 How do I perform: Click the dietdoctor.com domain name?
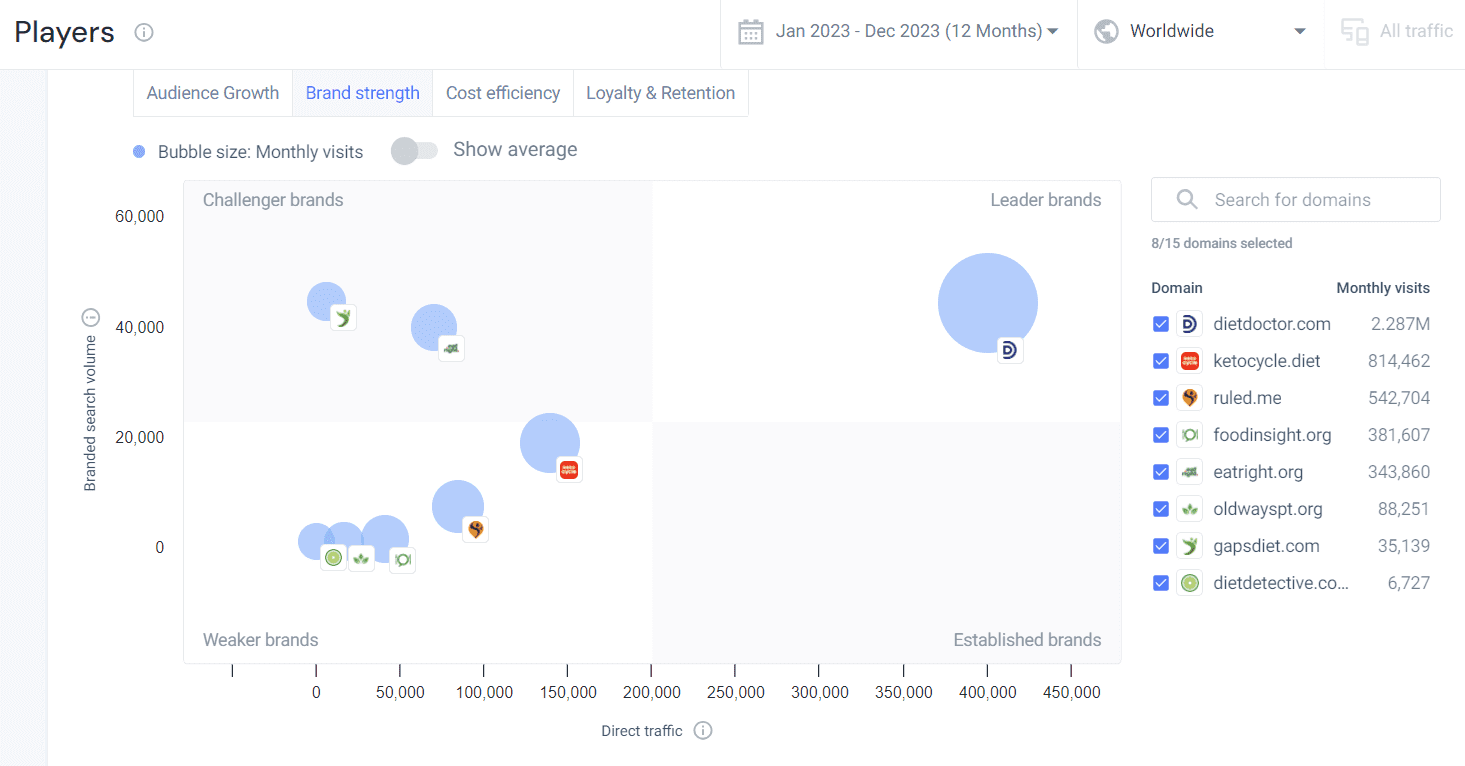[x=1271, y=324]
